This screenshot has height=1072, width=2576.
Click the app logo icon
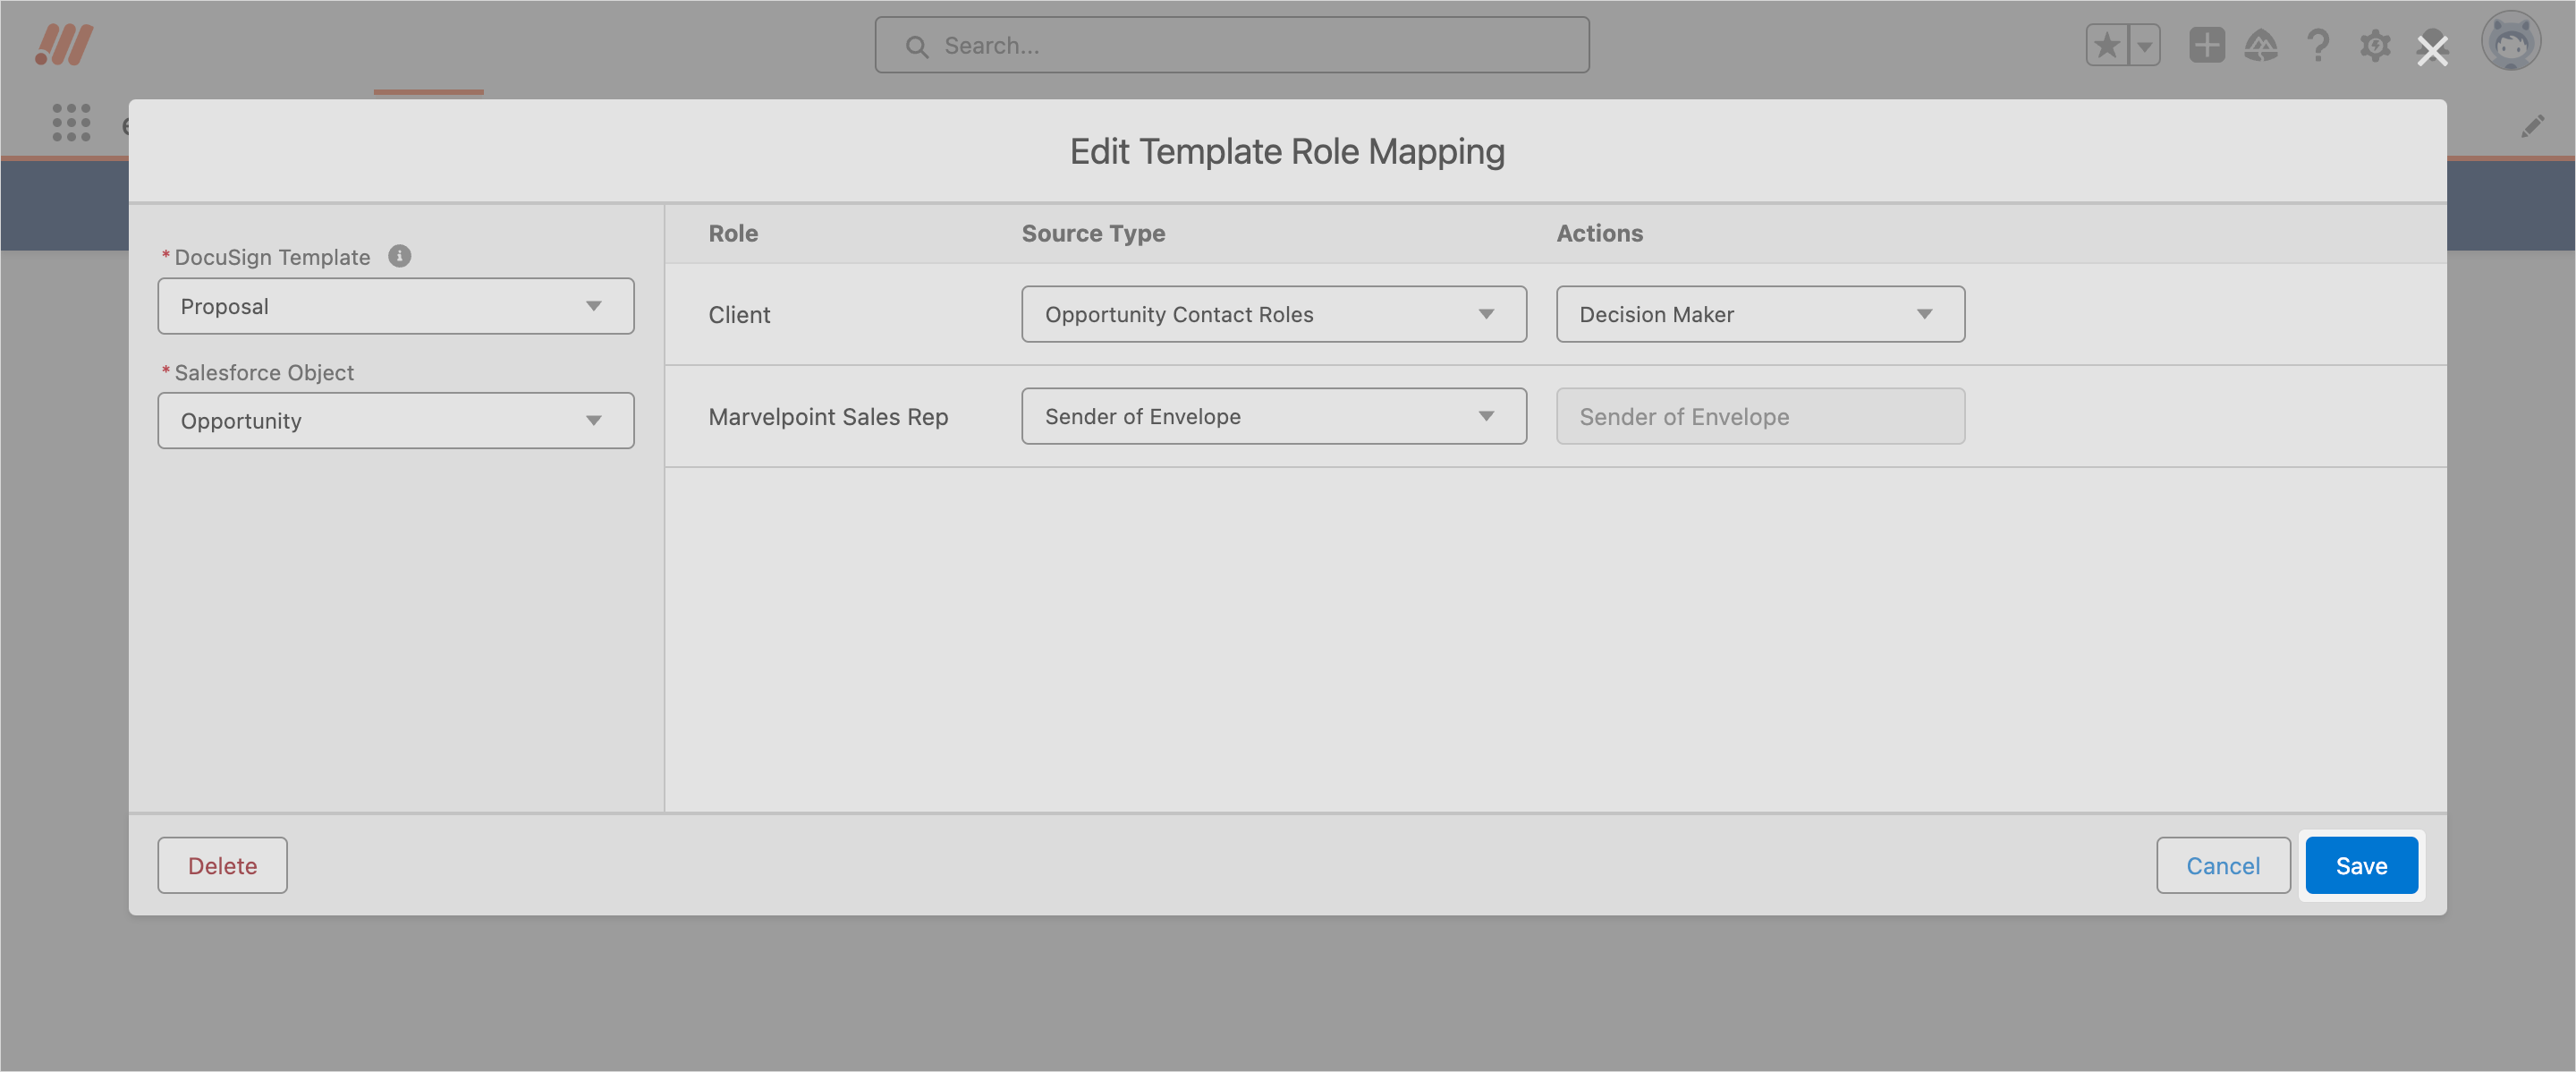tap(64, 45)
